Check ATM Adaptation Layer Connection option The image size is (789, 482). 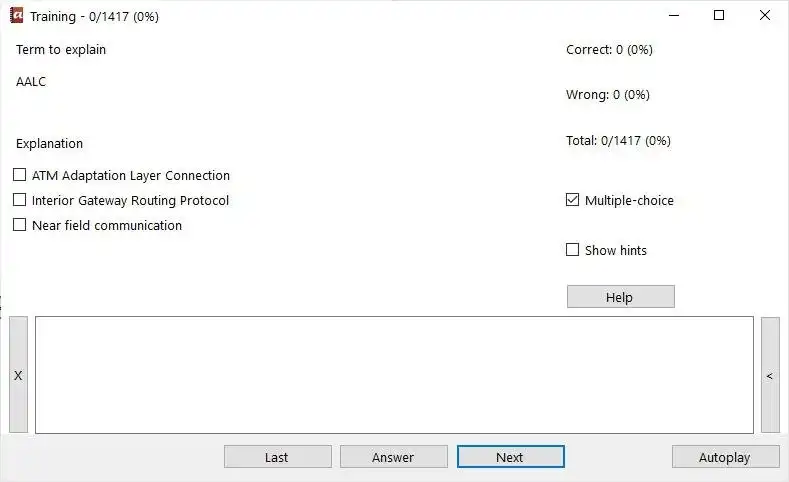click(x=20, y=176)
